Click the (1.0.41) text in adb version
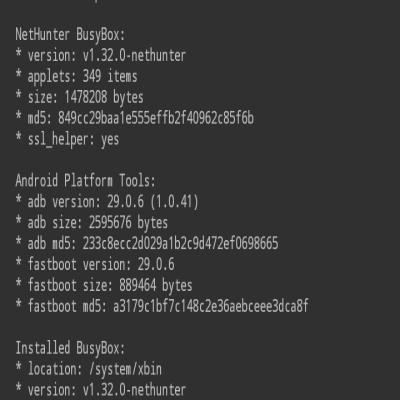 pos(174,202)
